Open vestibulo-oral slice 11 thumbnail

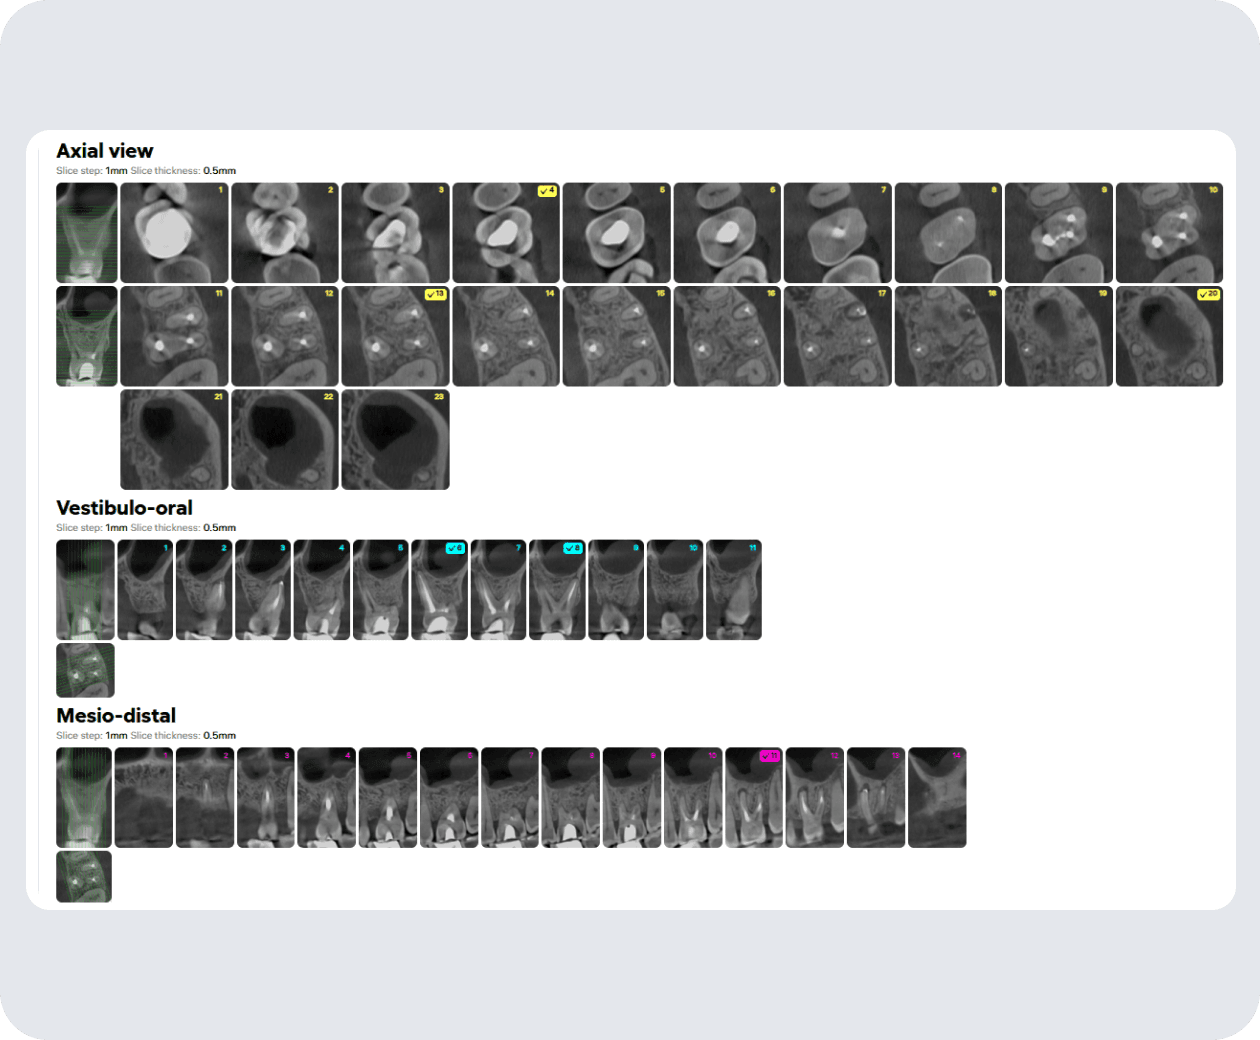click(x=733, y=590)
